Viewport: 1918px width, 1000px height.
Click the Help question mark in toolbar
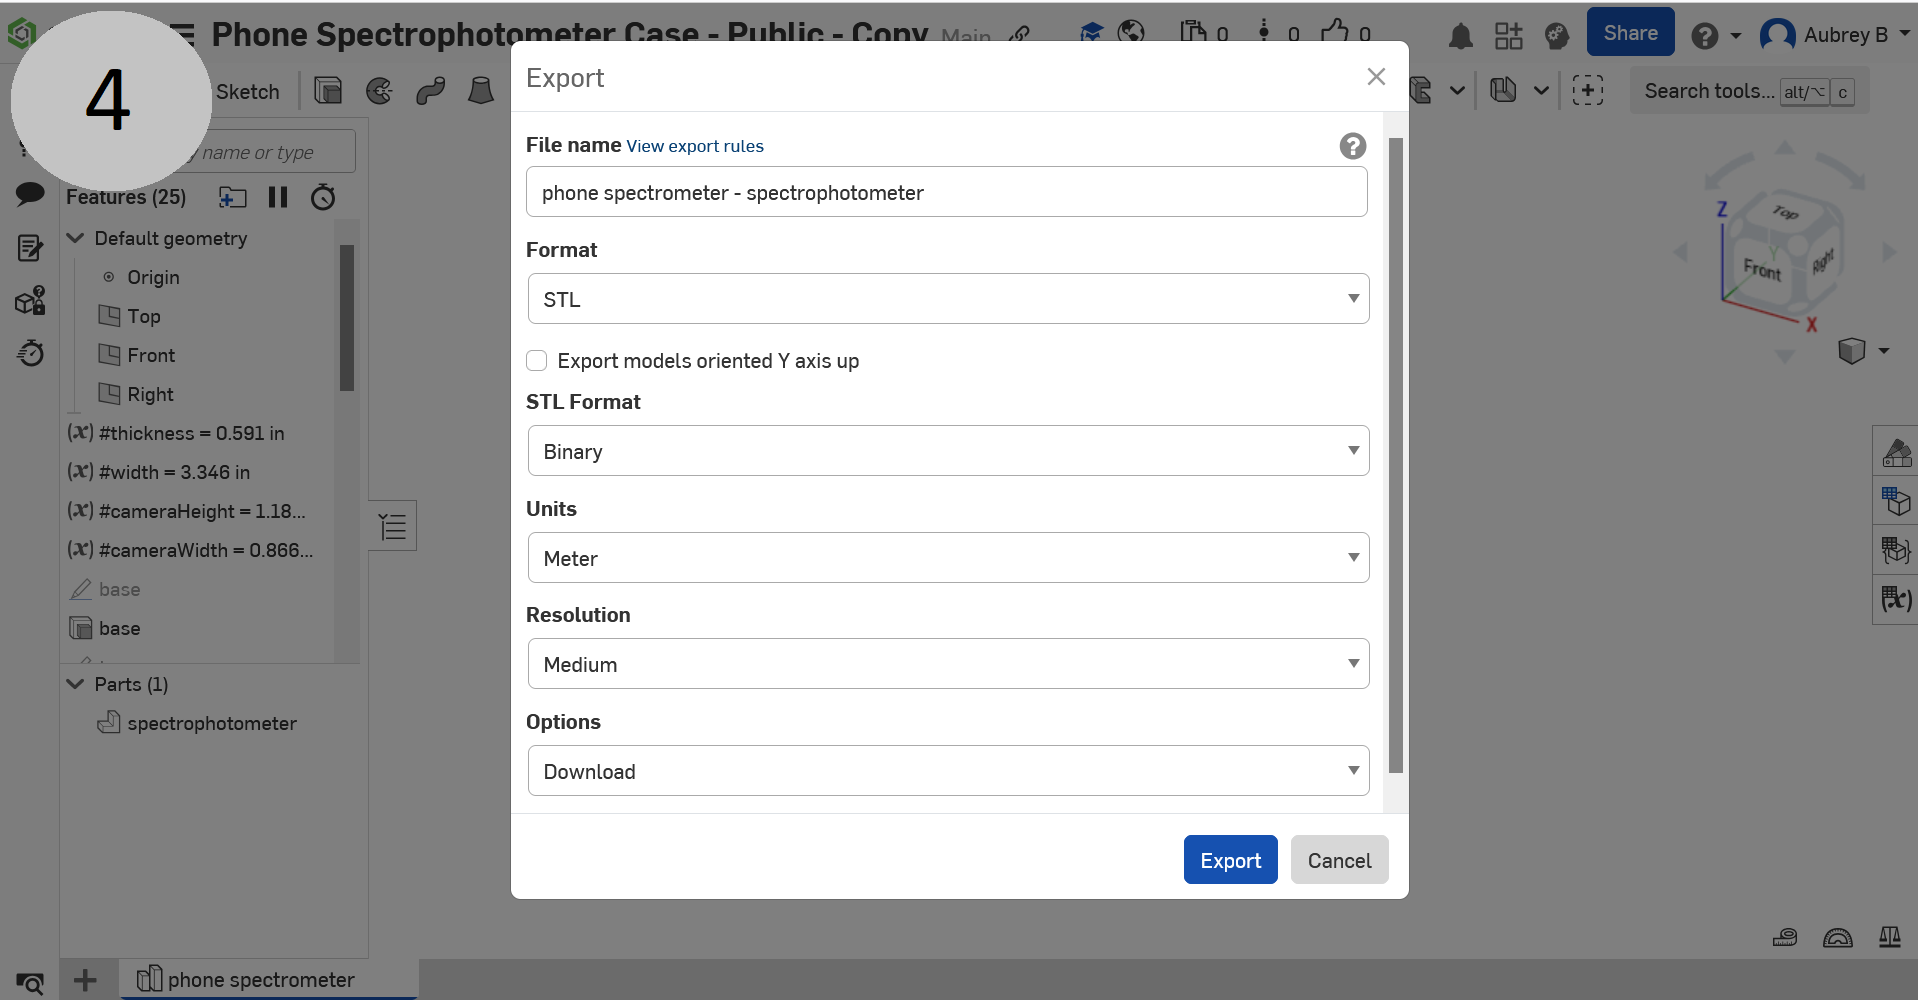pos(1705,36)
